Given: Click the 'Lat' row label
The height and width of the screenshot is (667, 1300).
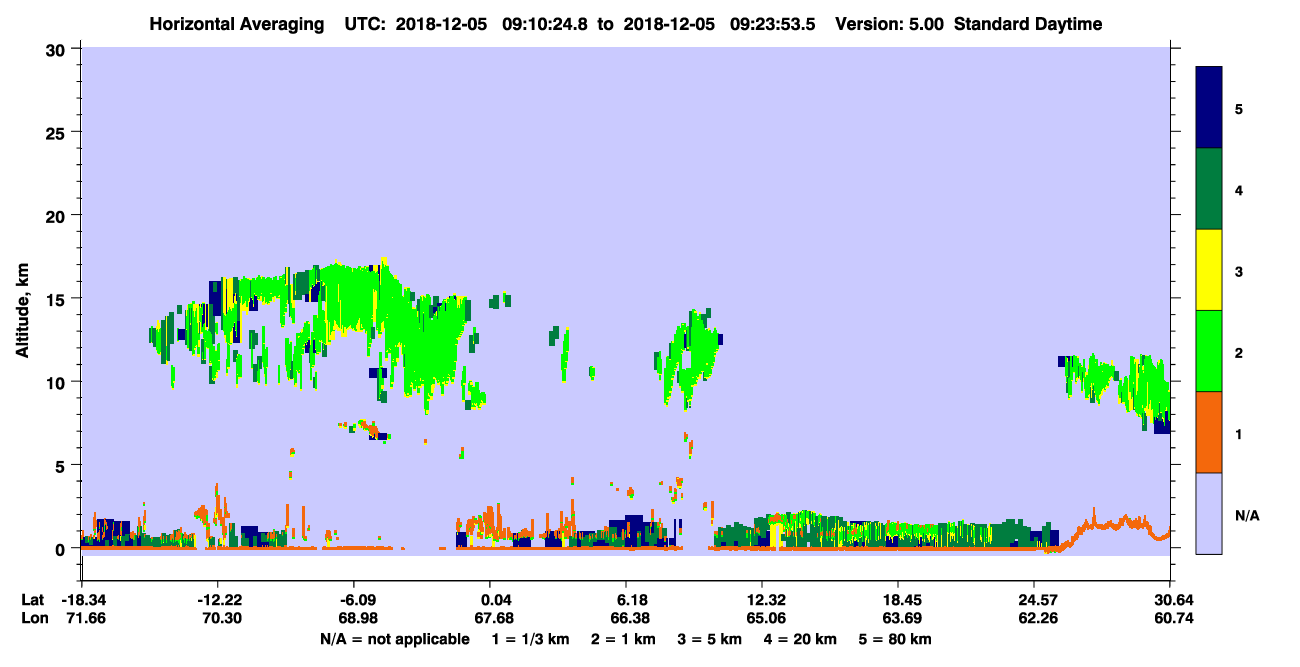Looking at the screenshot, I should coord(33,599).
